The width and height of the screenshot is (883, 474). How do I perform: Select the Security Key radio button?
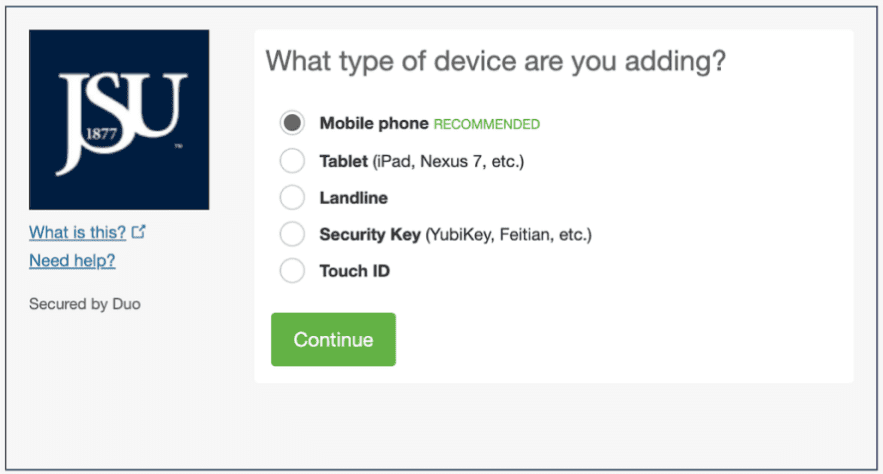point(292,234)
